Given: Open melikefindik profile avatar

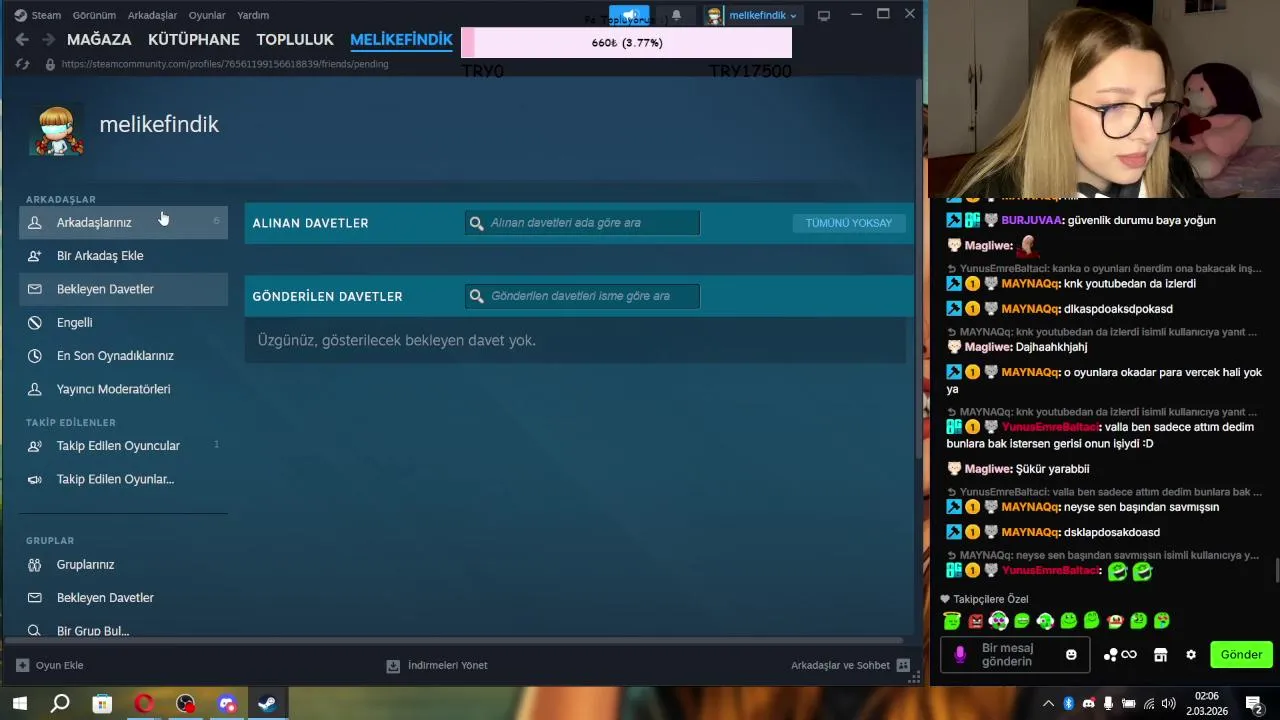Looking at the screenshot, I should [56, 130].
